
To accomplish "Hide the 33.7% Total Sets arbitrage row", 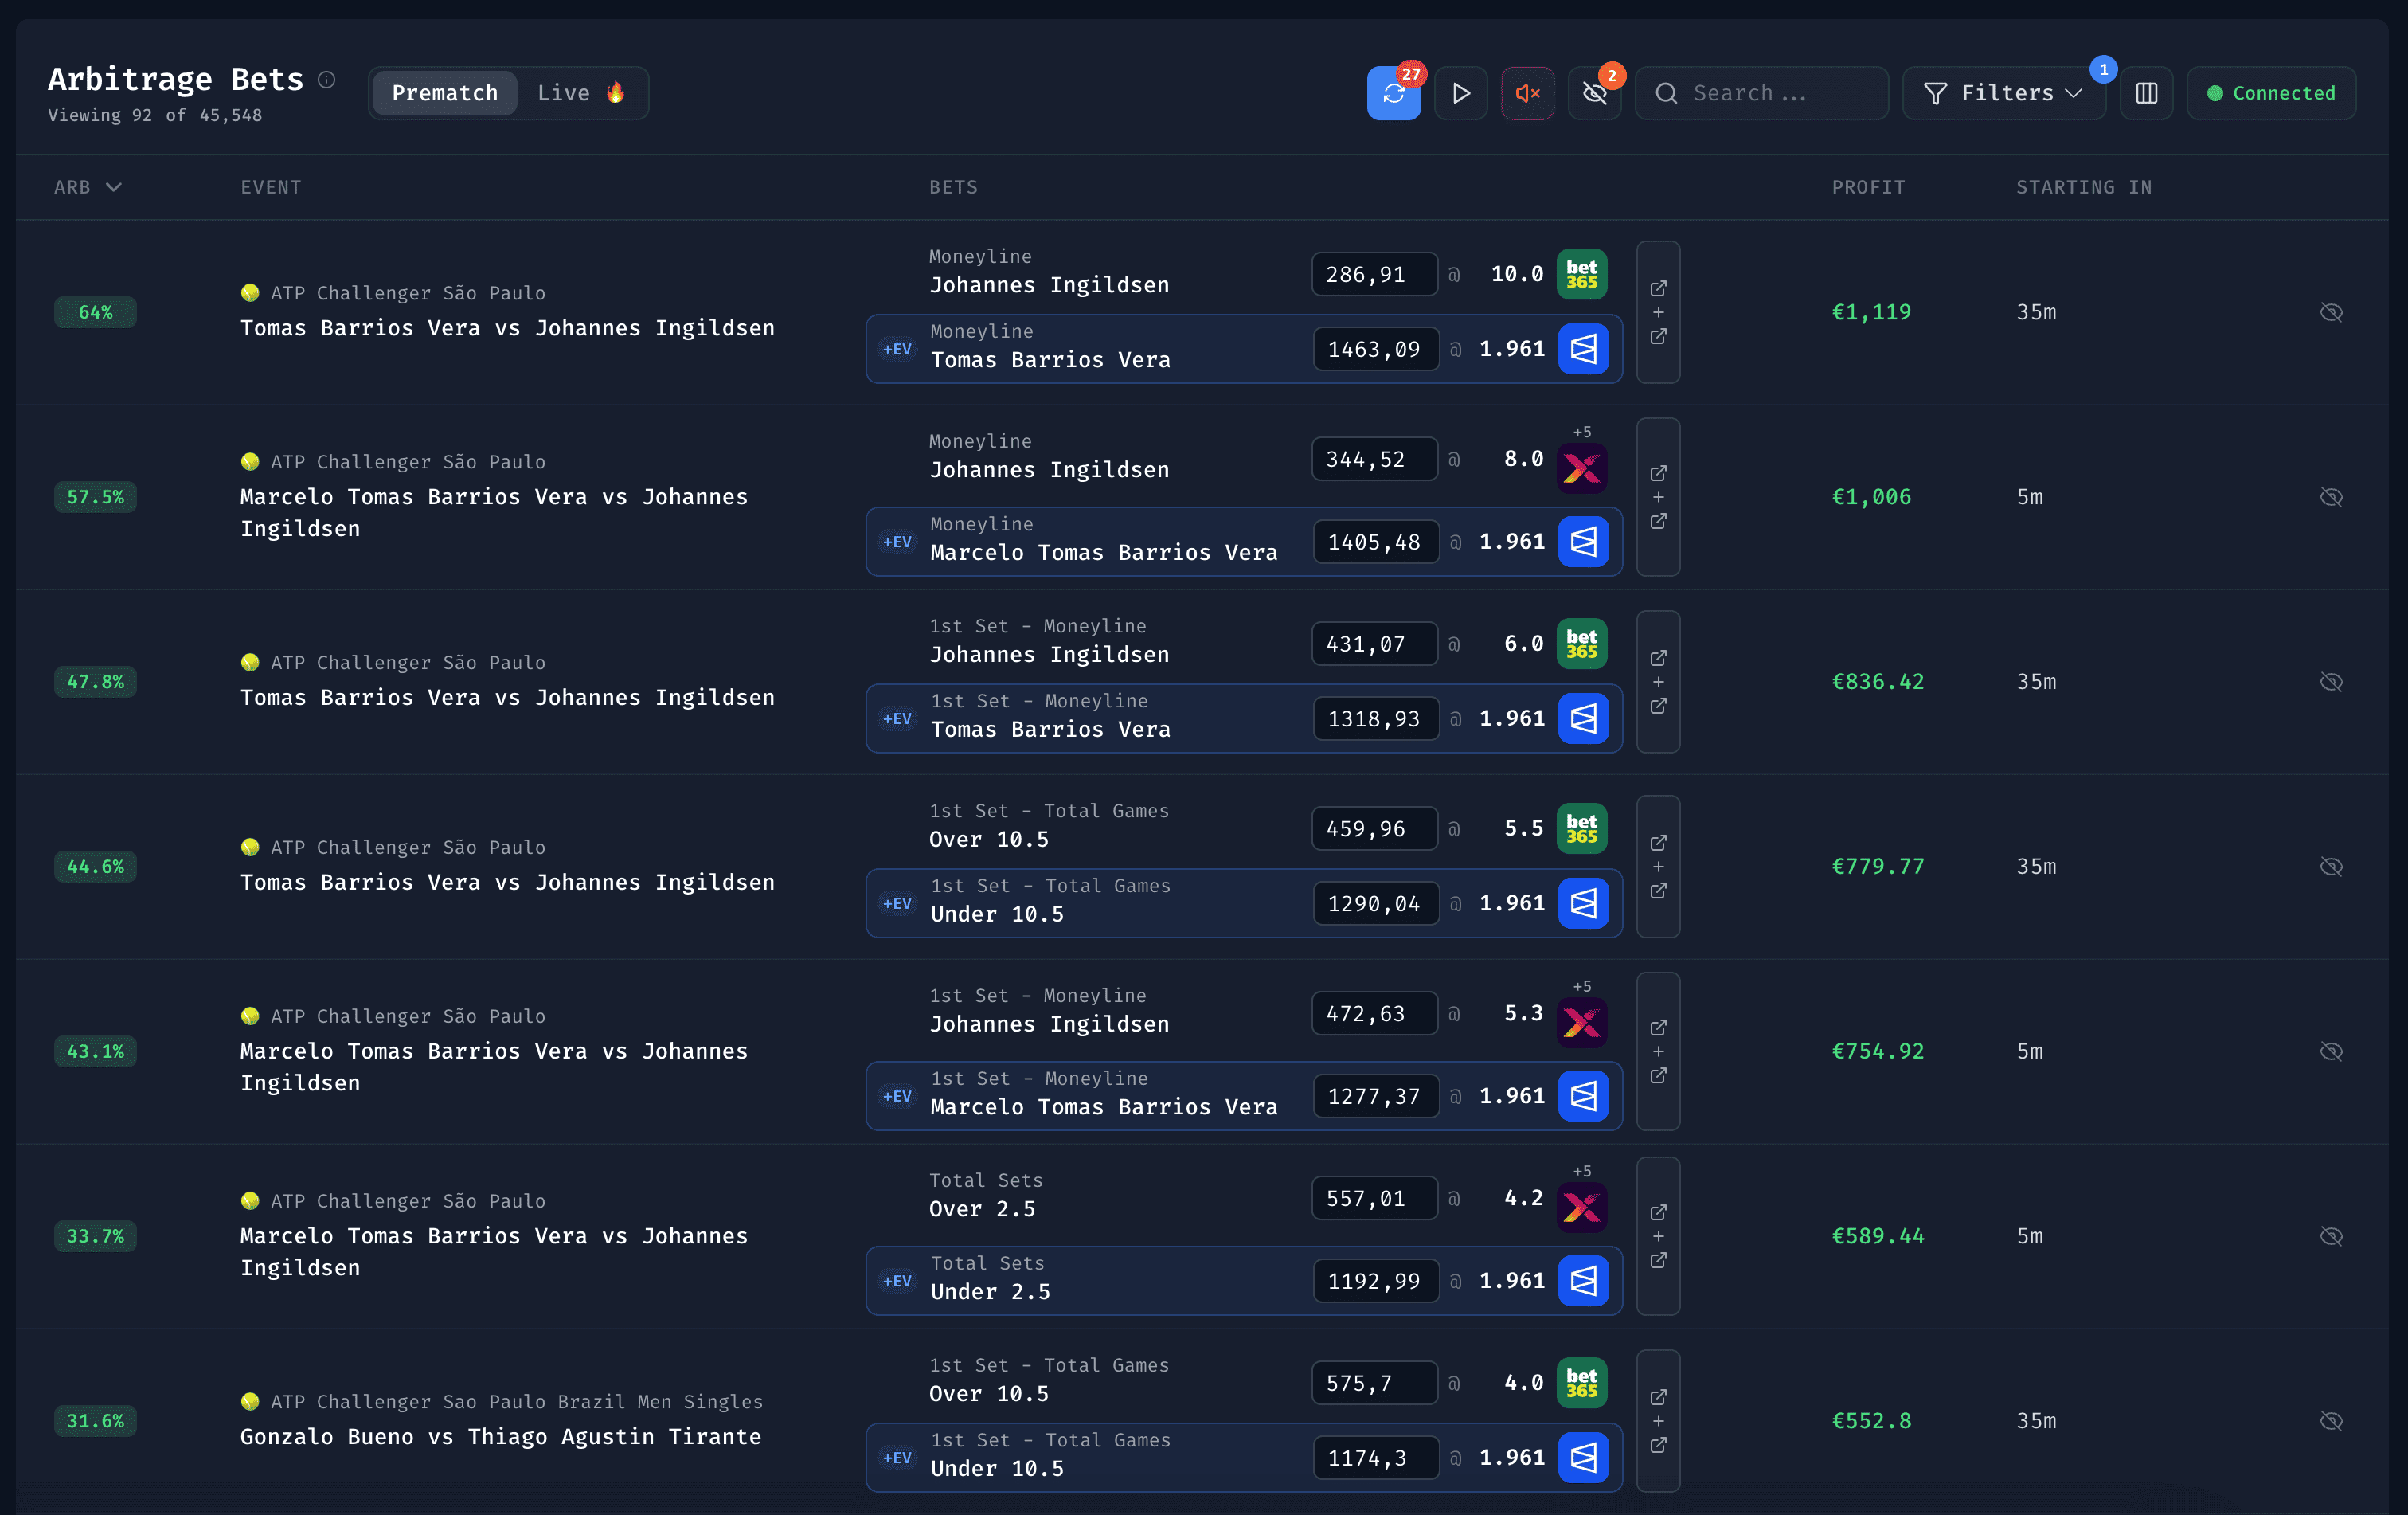I will point(2332,1235).
